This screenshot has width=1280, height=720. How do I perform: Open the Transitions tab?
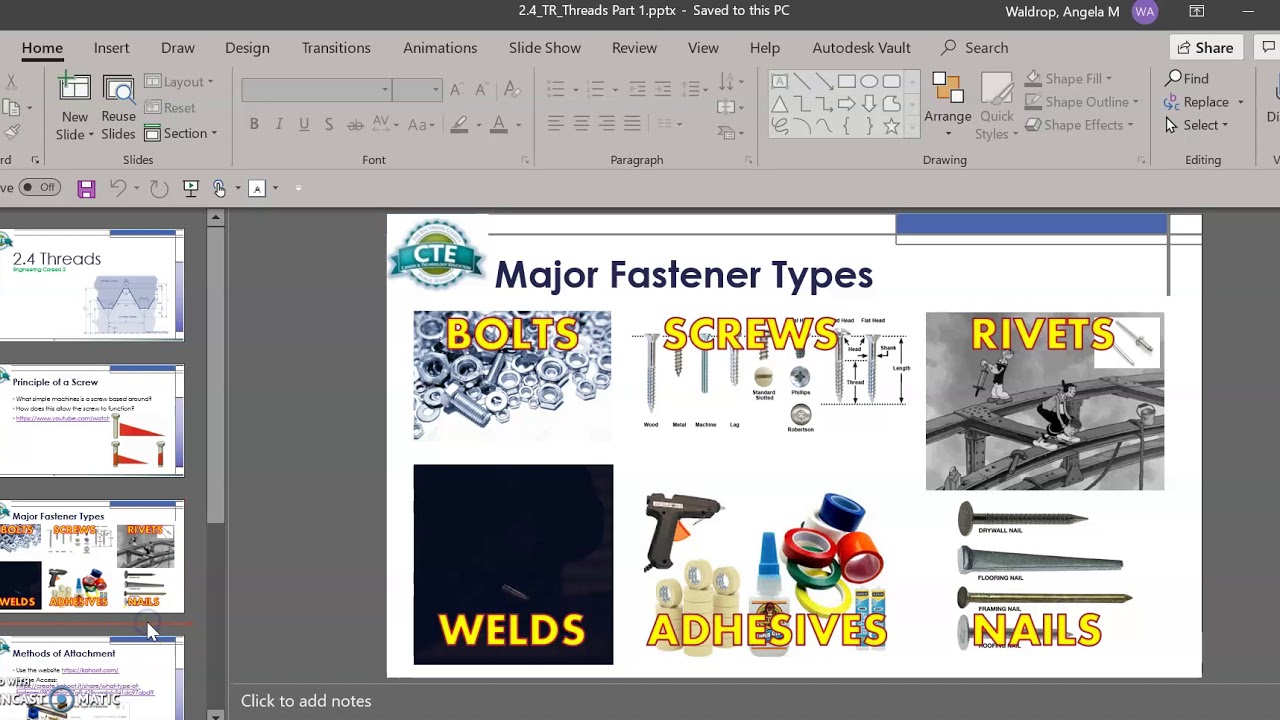pos(336,48)
